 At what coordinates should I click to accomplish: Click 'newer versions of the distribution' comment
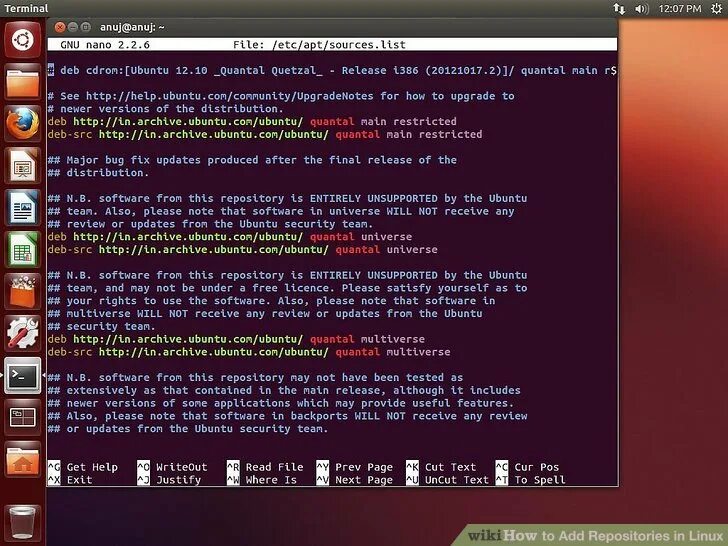pos(166,109)
